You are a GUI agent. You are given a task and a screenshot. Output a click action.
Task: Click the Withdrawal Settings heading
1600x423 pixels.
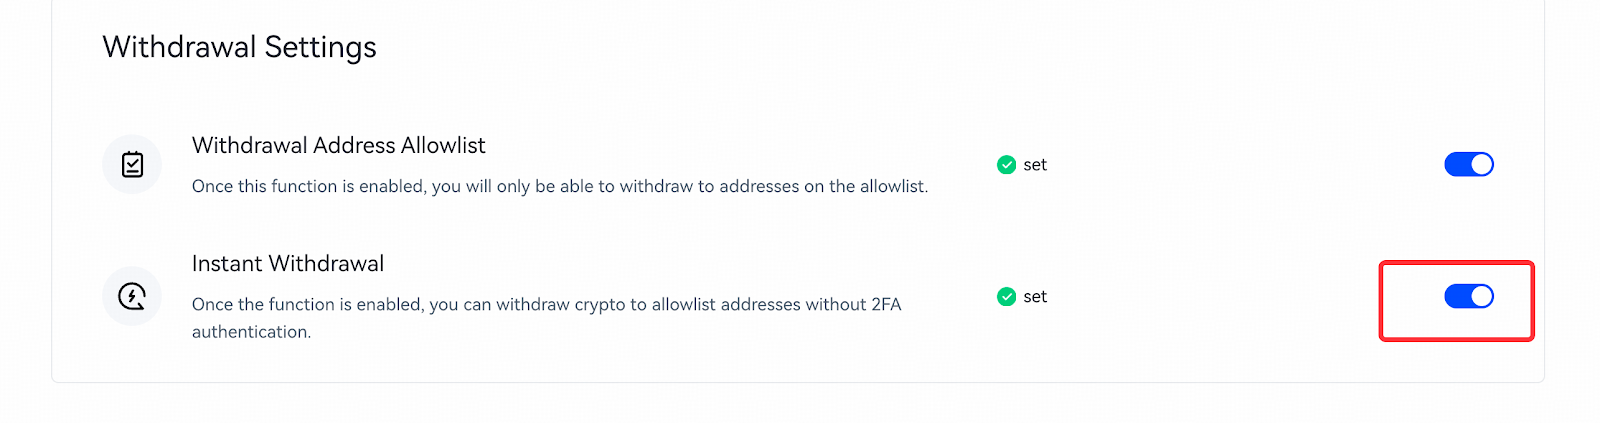[239, 47]
